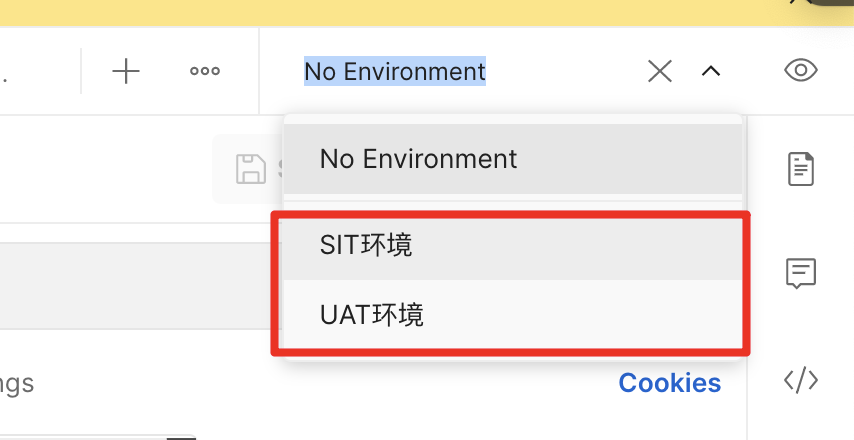Click the floppy disk Save icon
This screenshot has height=440, width=854.
(x=250, y=169)
